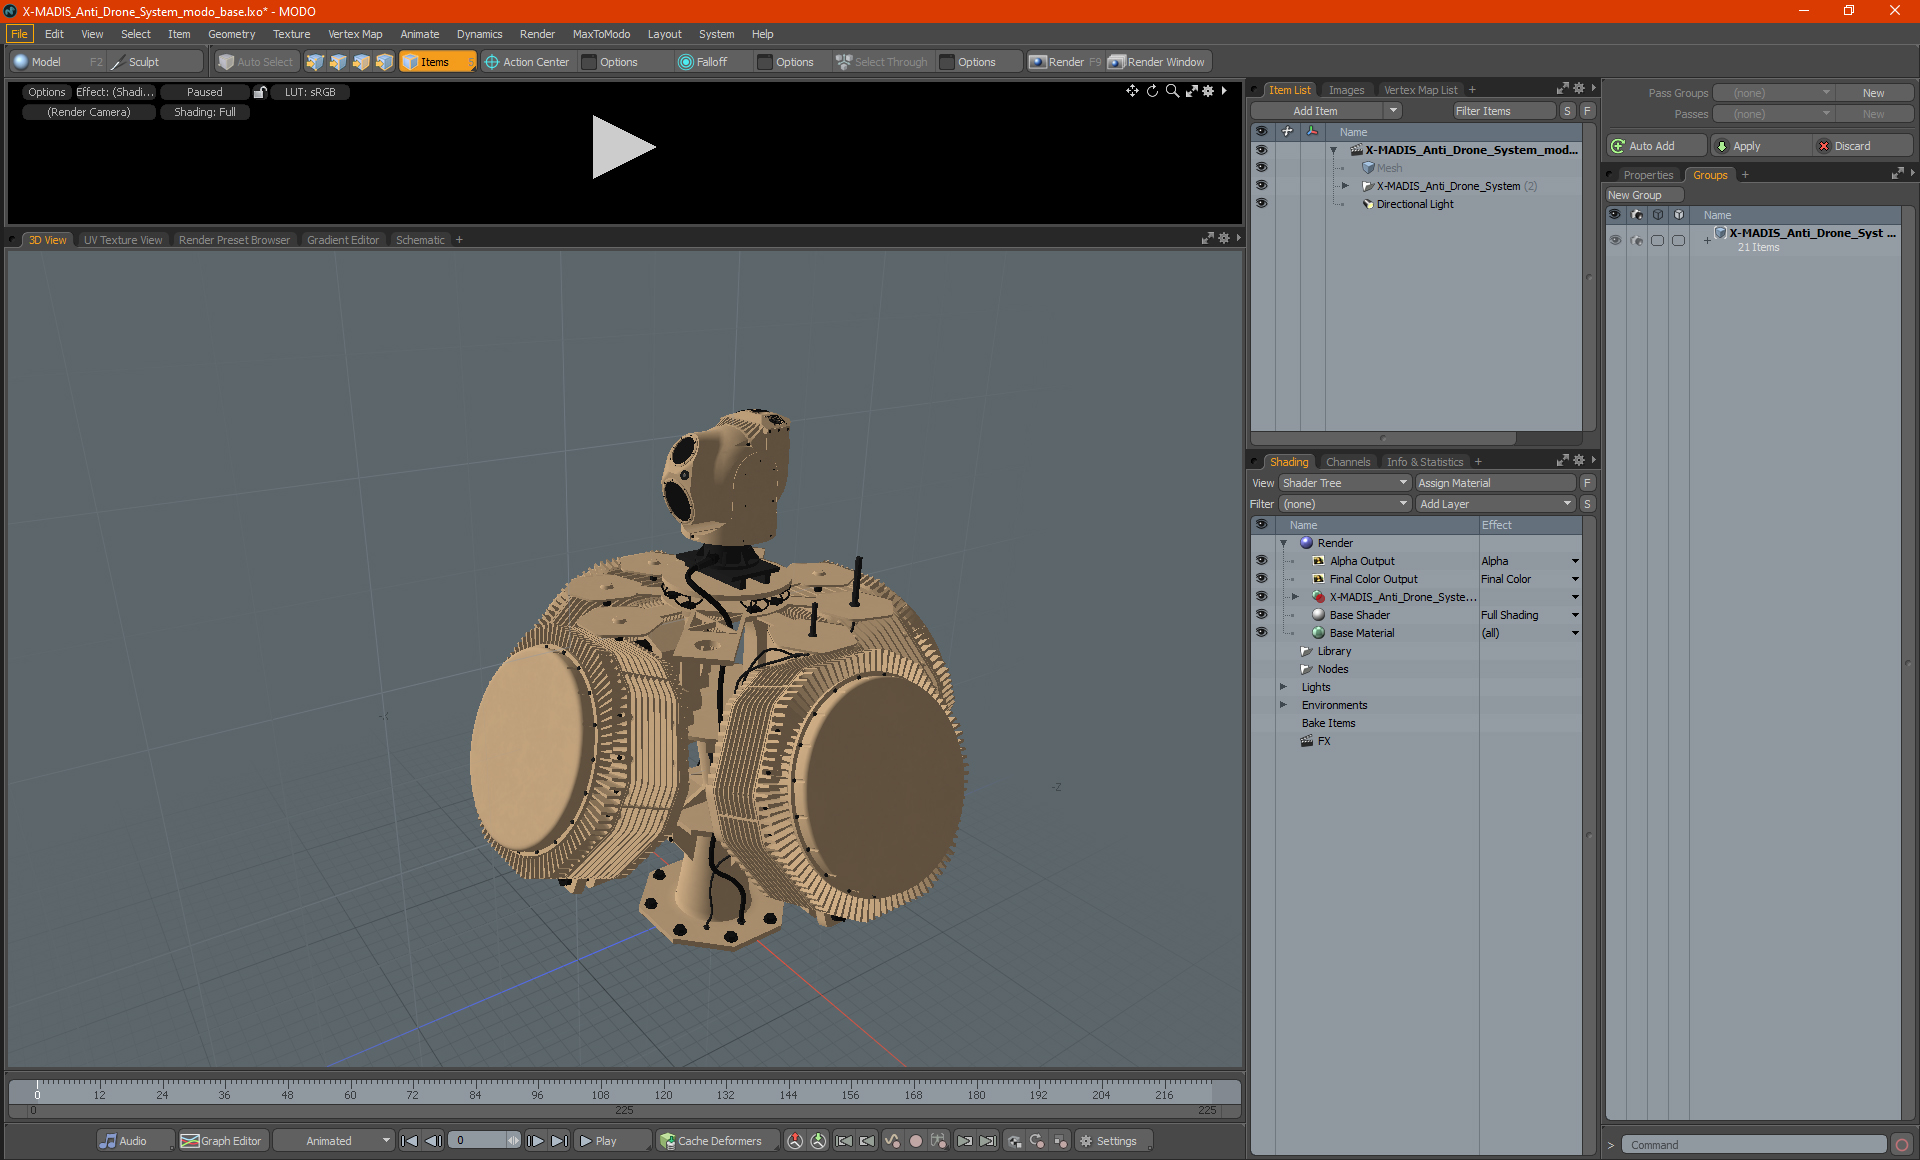1920x1160 pixels.
Task: Toggle Base Shader visibility eye
Action: click(x=1261, y=614)
